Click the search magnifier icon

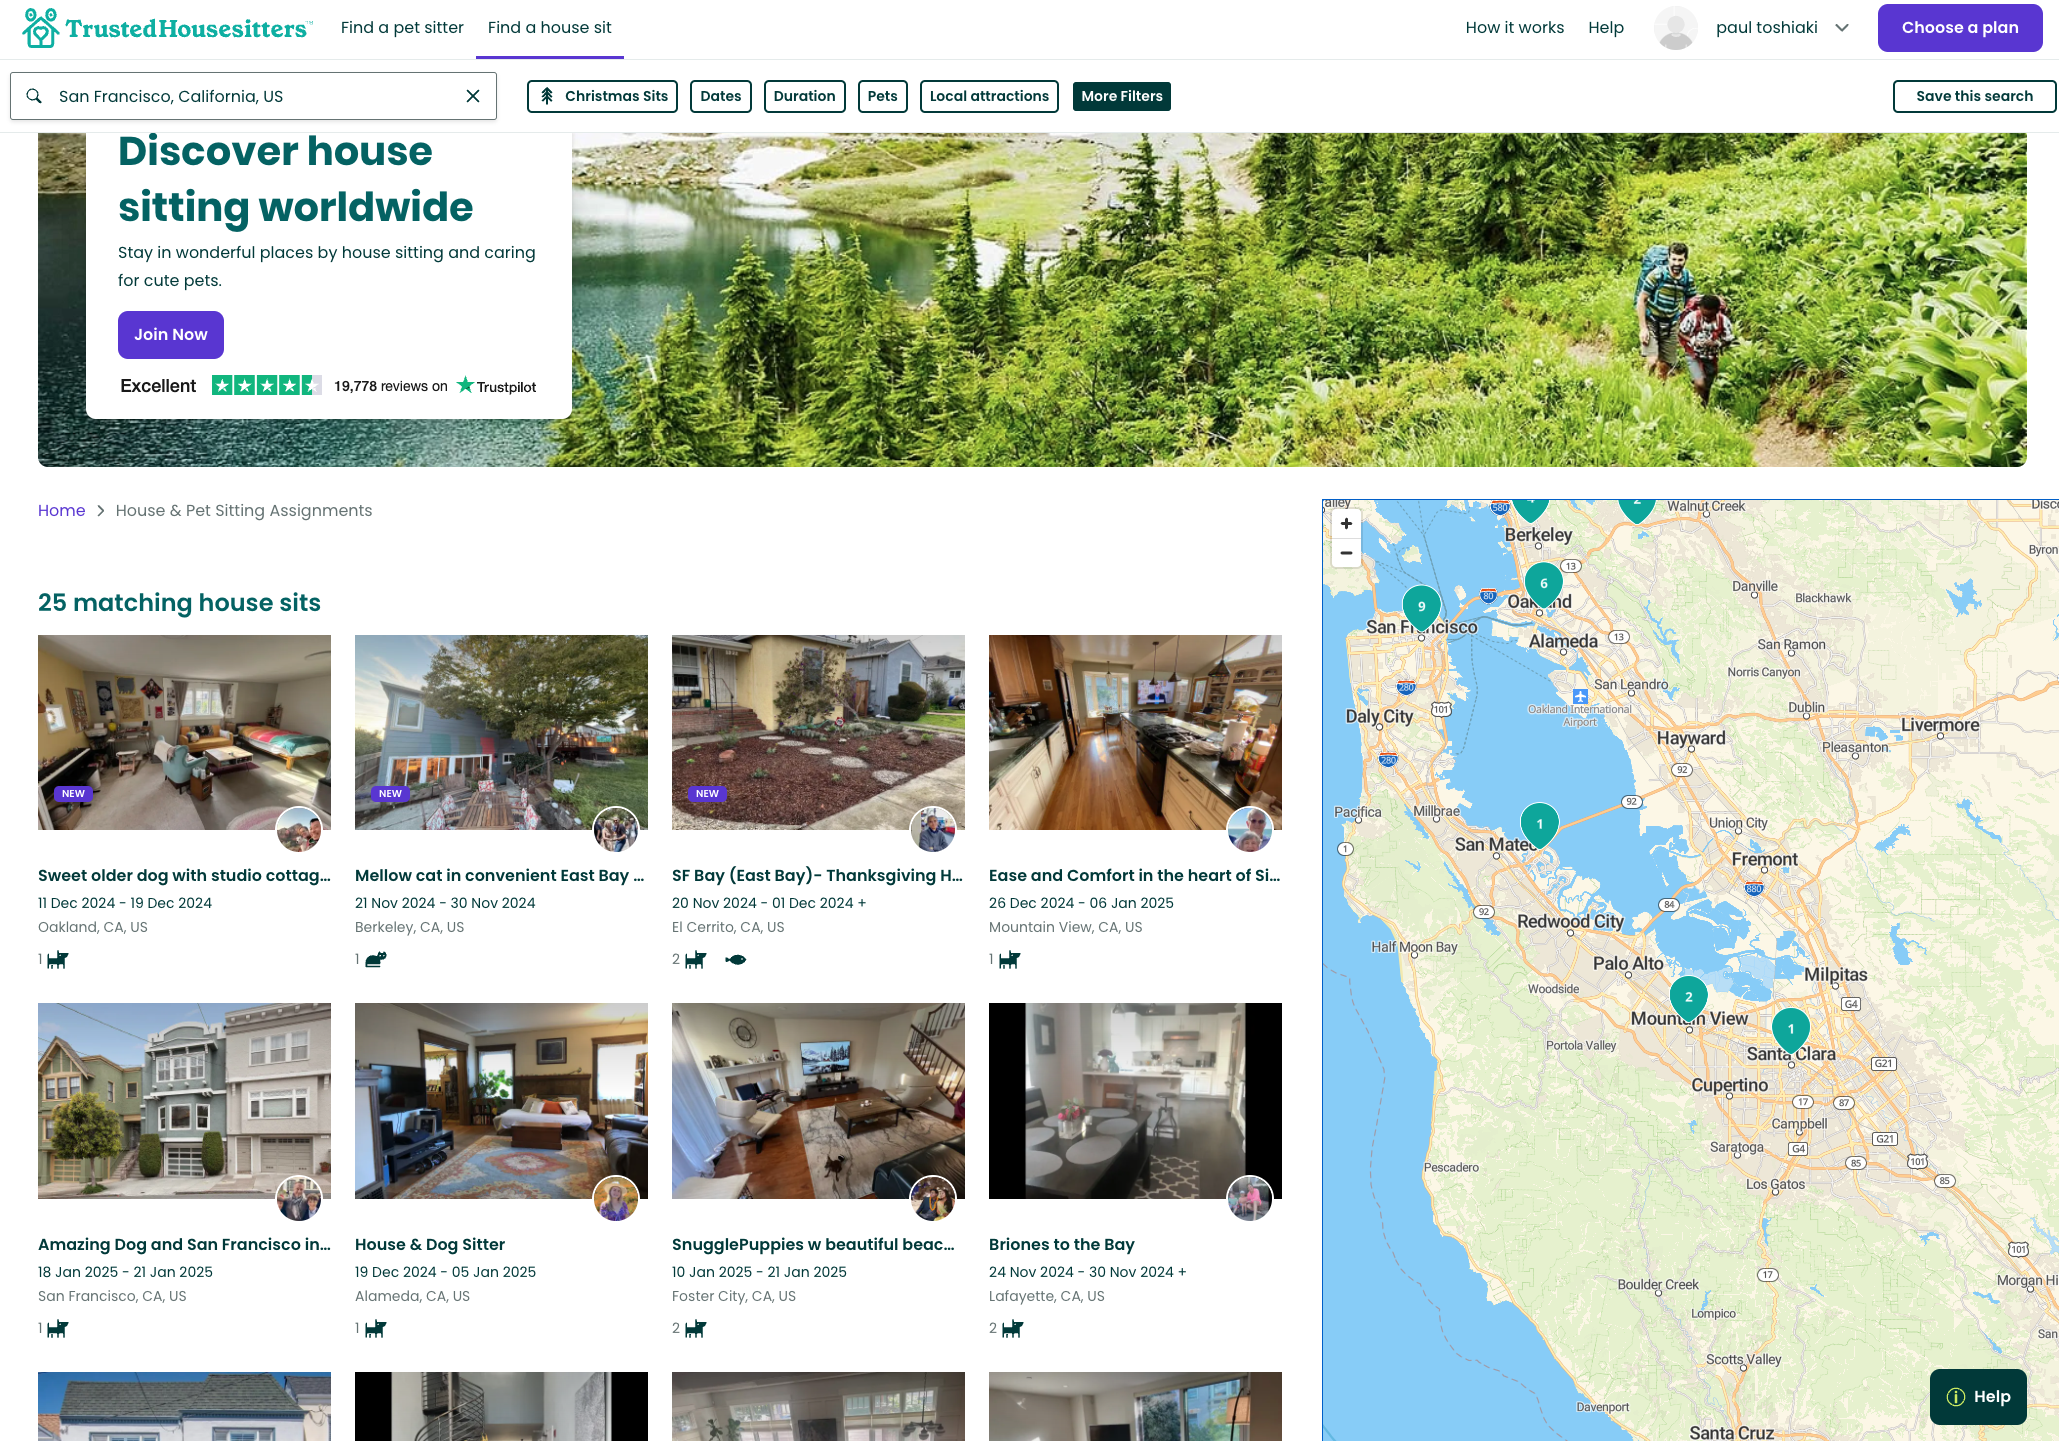coord(34,96)
